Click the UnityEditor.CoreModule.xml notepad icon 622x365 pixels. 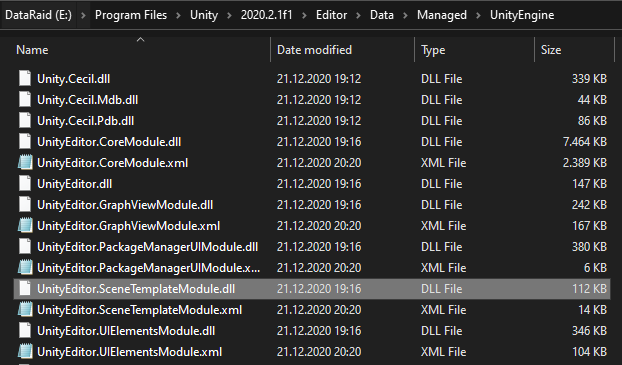pos(25,163)
